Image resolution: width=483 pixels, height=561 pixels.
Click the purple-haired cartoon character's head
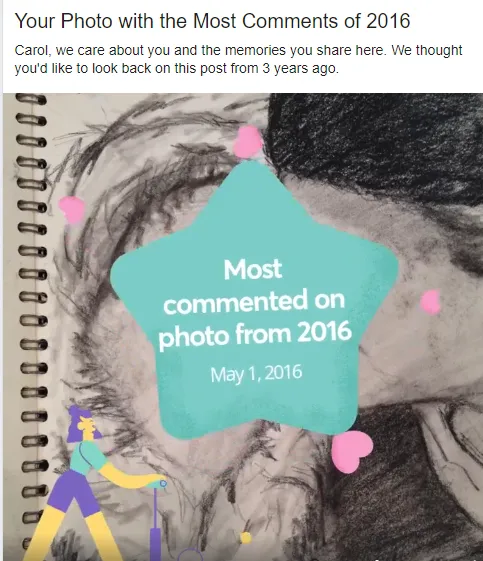click(83, 424)
